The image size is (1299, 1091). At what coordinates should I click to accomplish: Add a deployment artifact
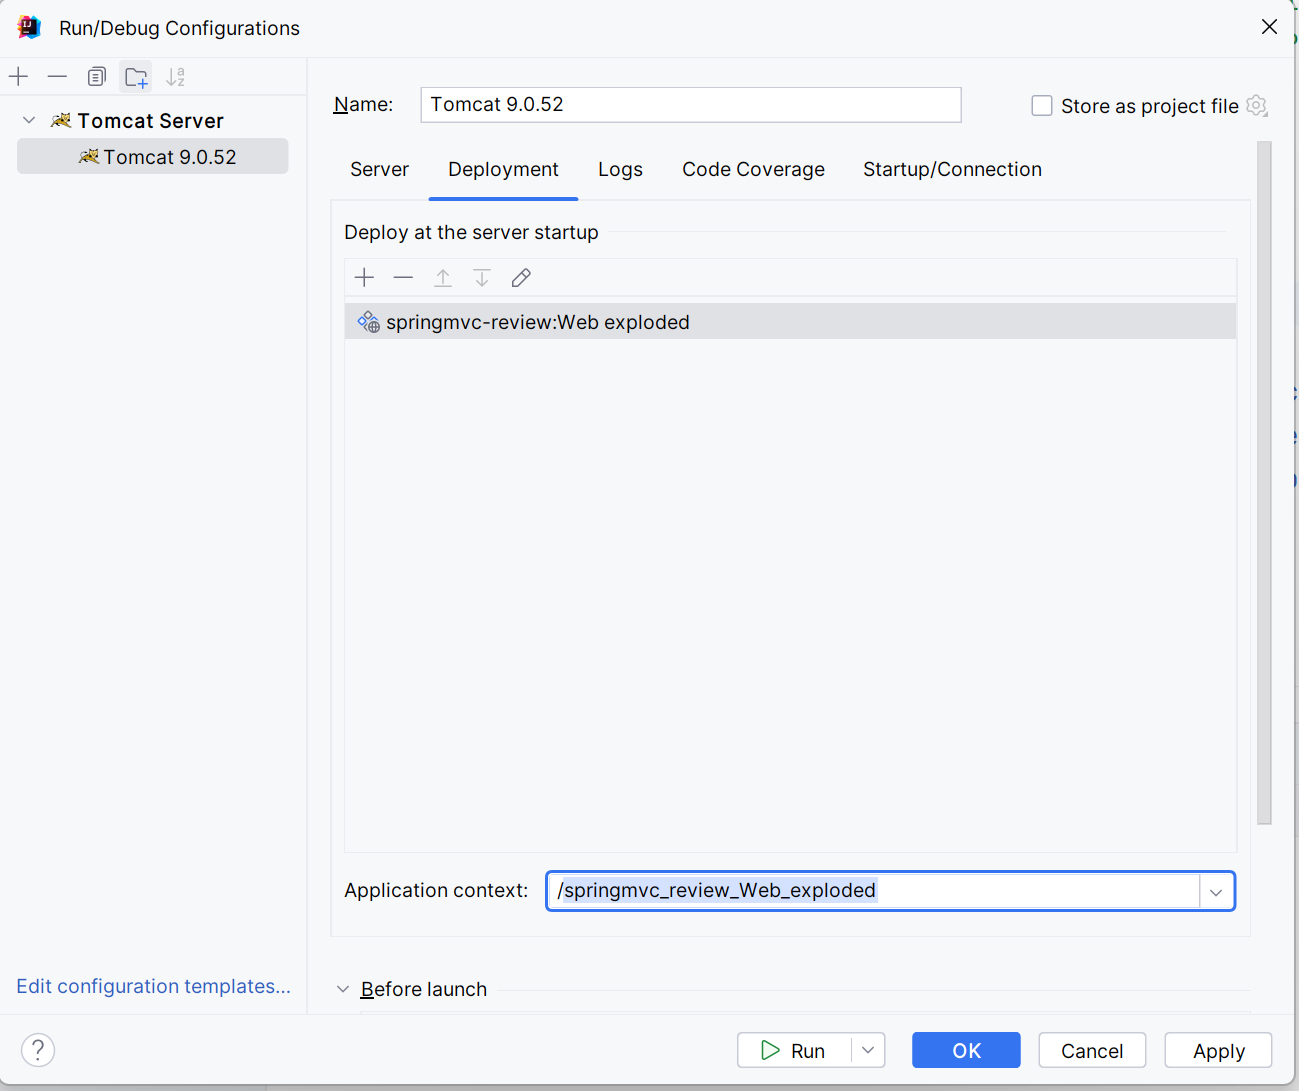[365, 278]
